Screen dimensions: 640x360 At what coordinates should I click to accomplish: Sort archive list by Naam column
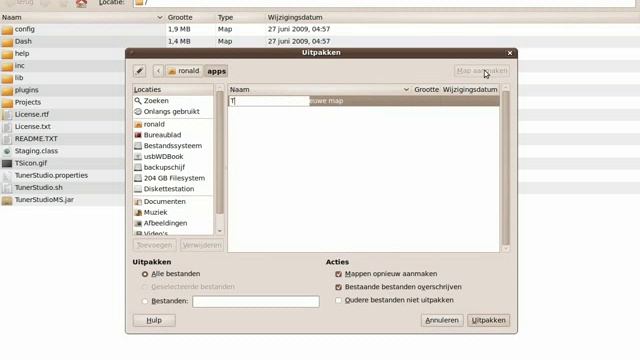click(x=82, y=17)
